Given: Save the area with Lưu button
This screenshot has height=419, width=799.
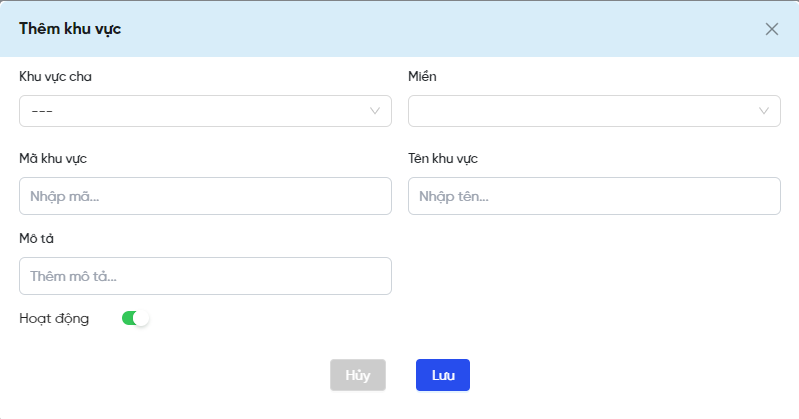Looking at the screenshot, I should pos(443,375).
